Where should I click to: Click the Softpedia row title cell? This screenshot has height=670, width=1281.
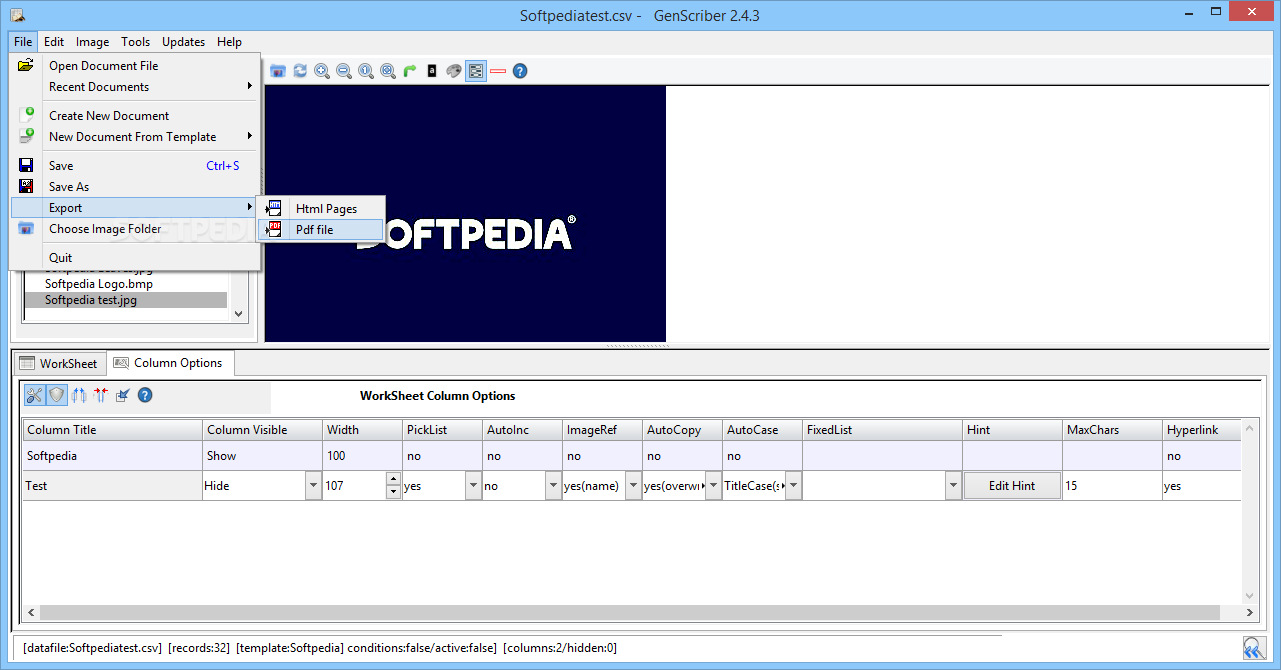[x=112, y=456]
